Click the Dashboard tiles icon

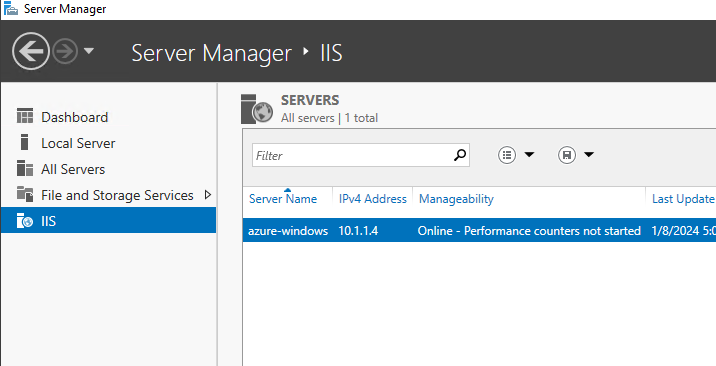pos(25,116)
